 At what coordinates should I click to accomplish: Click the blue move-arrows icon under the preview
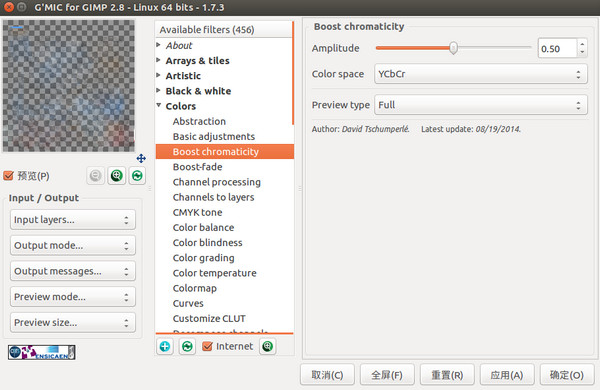(141, 158)
